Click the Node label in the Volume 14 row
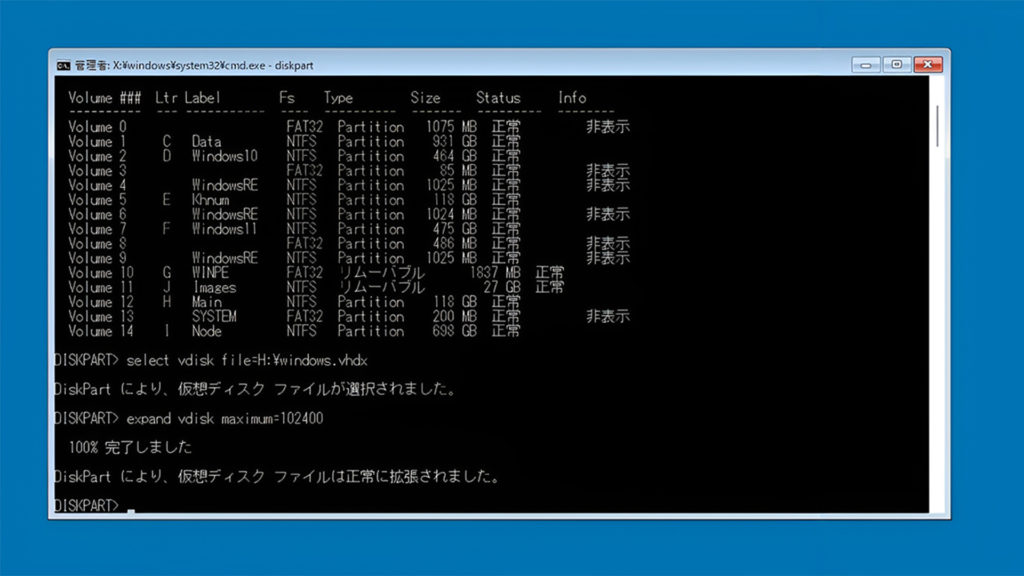1024x576 pixels. (x=207, y=331)
